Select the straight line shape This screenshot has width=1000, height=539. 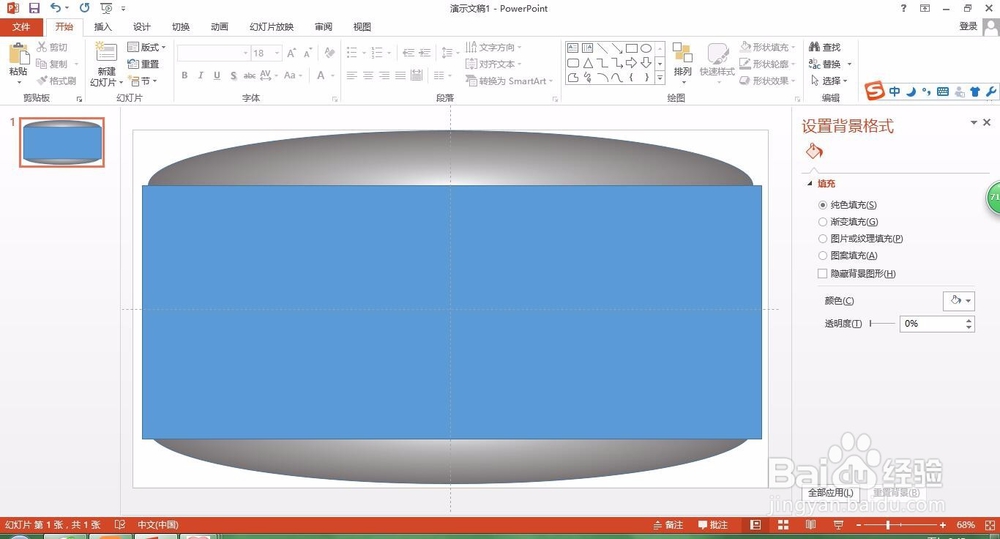(x=602, y=48)
